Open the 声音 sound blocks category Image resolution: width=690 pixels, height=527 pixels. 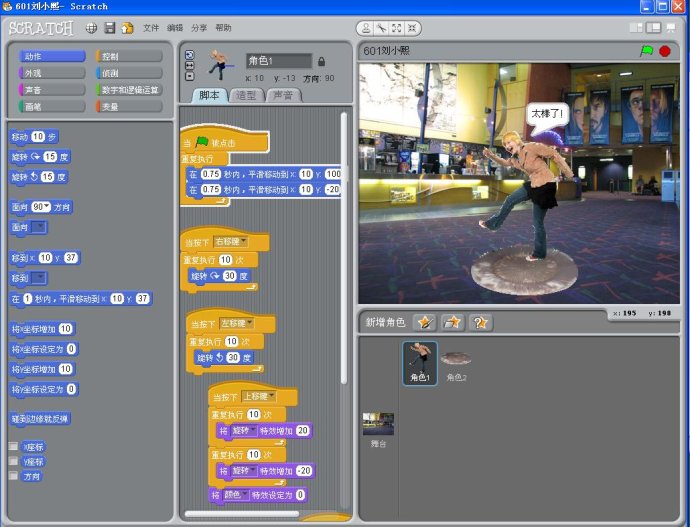[x=52, y=90]
